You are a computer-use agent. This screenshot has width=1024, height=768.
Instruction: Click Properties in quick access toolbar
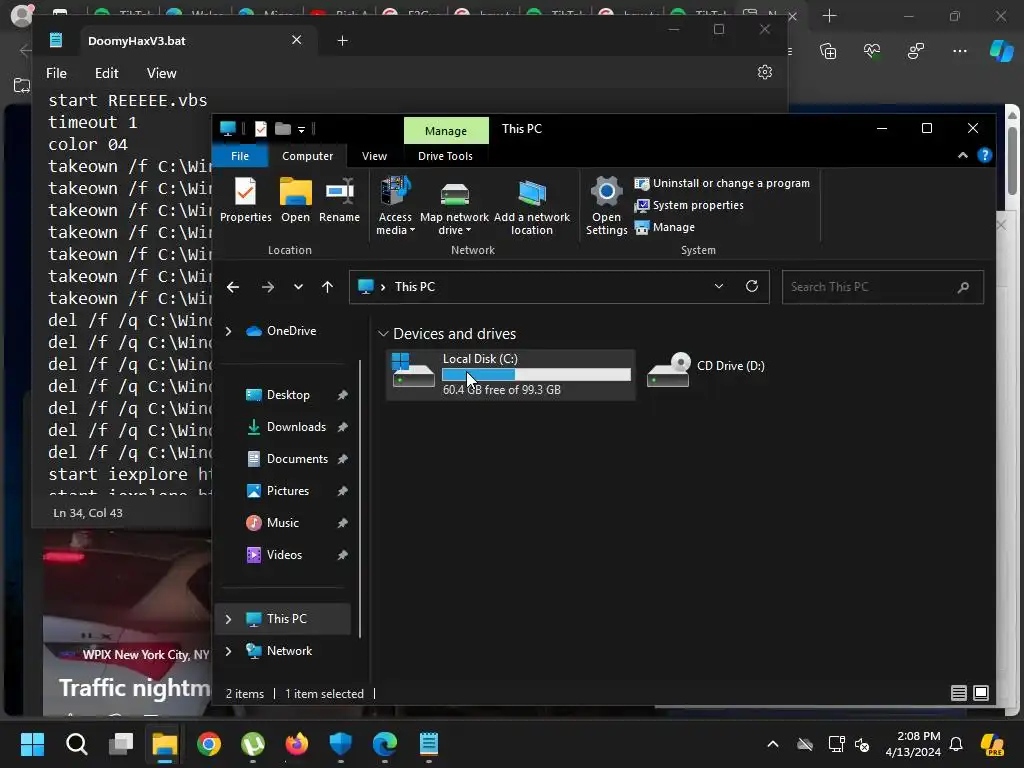pos(261,129)
